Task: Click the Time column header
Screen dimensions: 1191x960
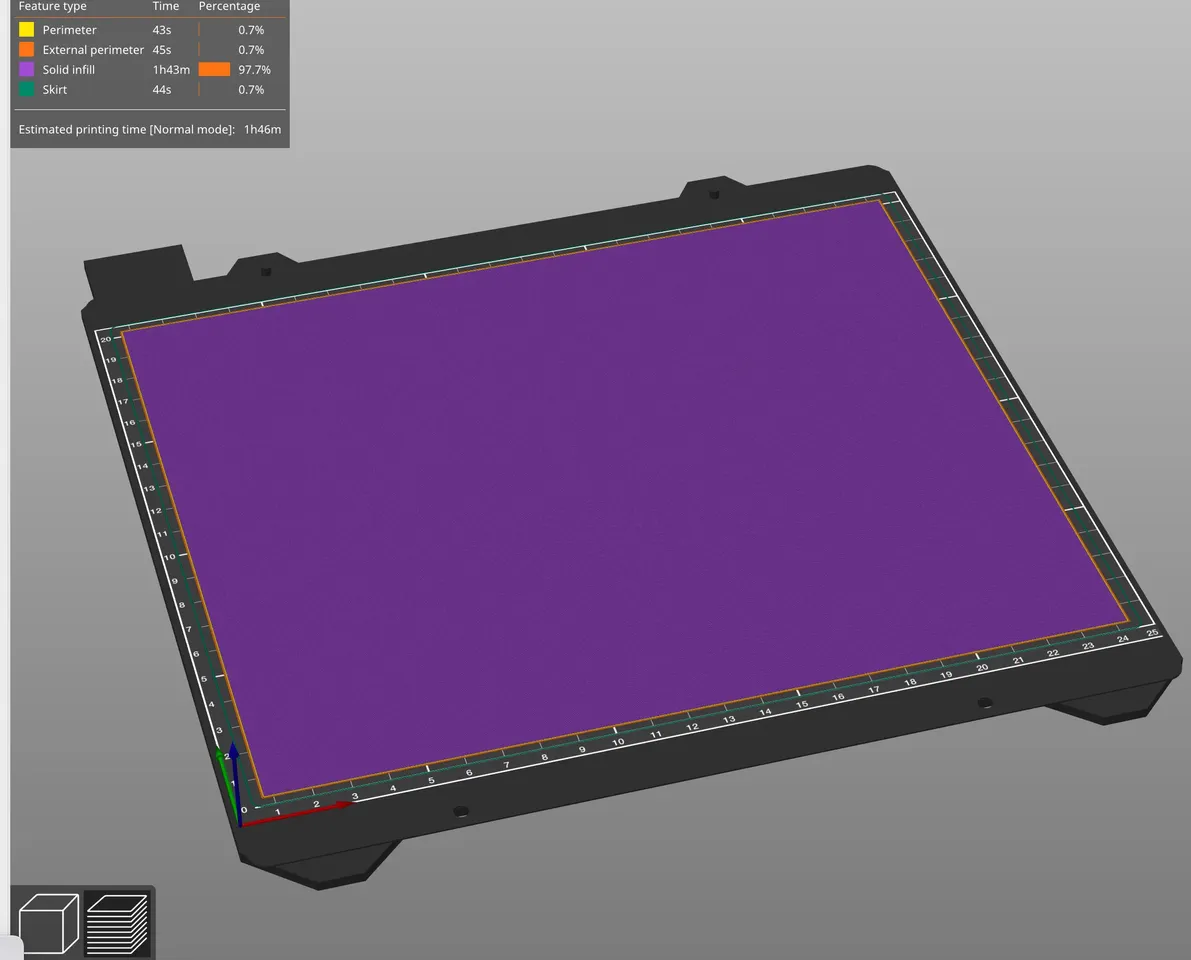Action: click(x=165, y=7)
